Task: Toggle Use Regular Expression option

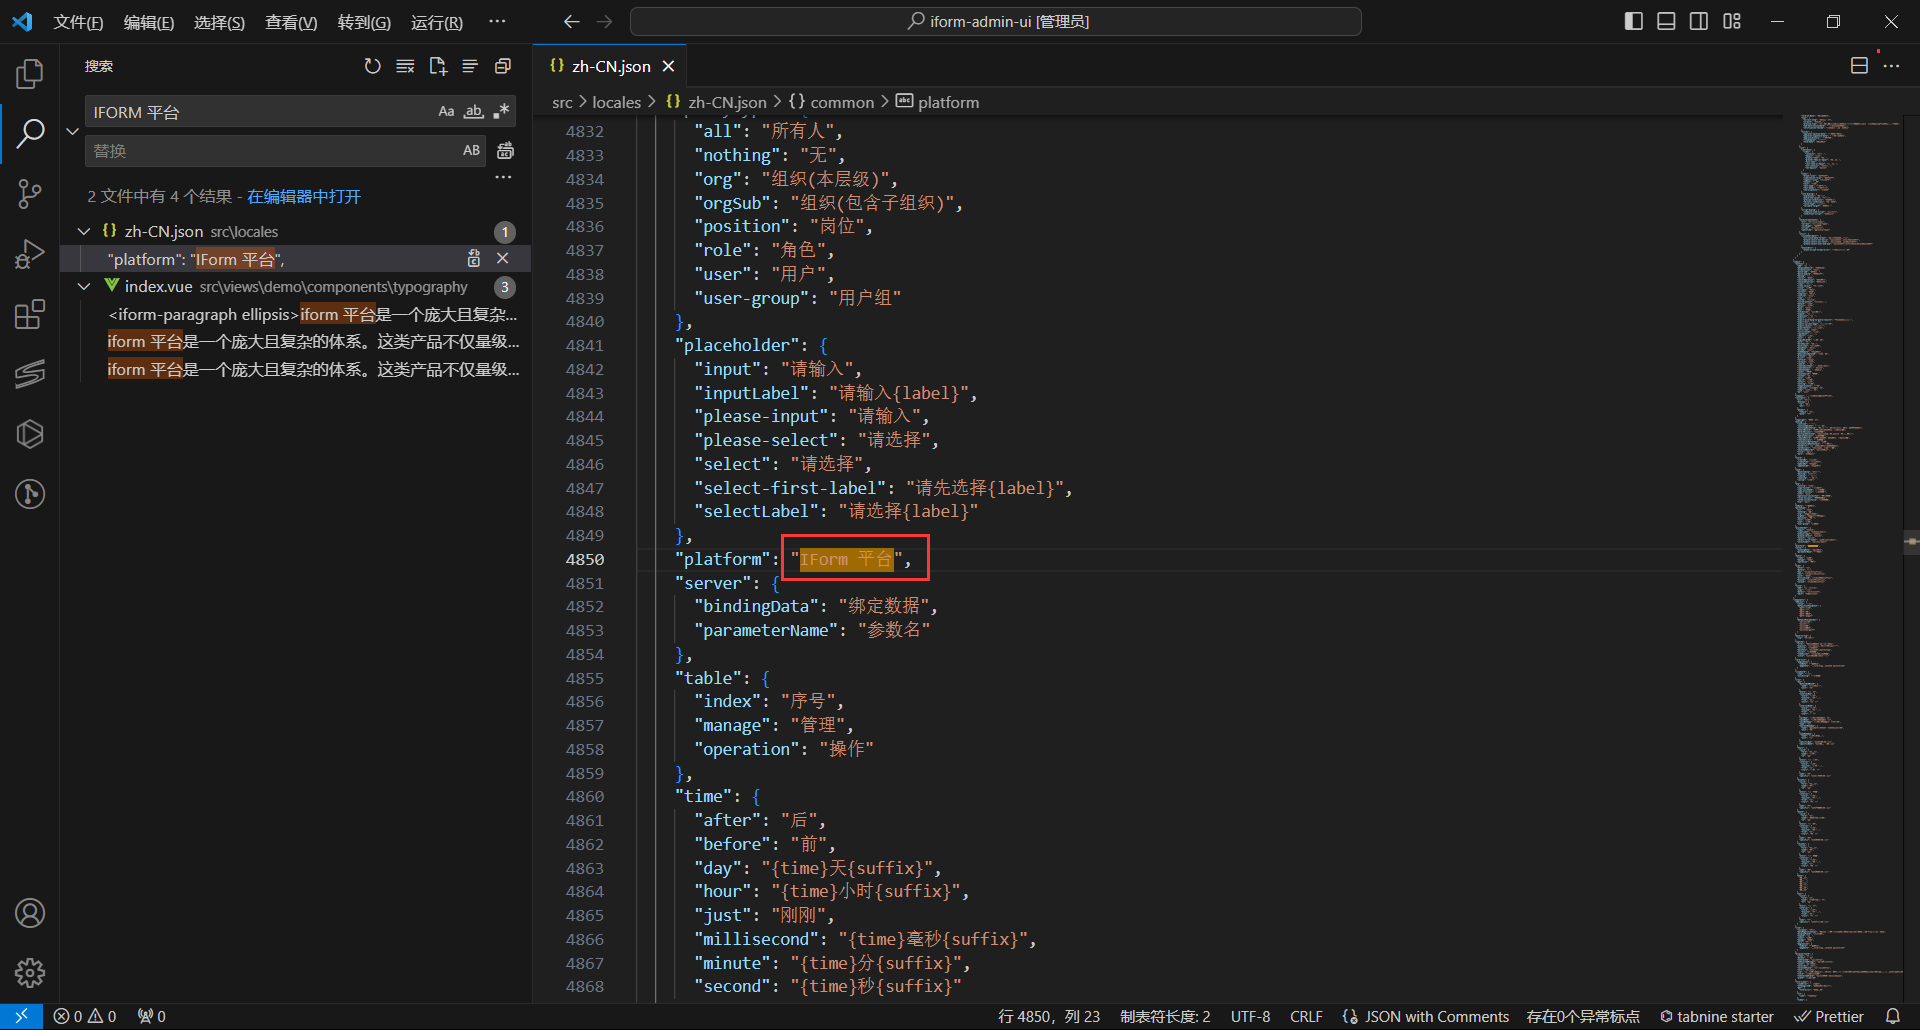Action: tap(501, 112)
